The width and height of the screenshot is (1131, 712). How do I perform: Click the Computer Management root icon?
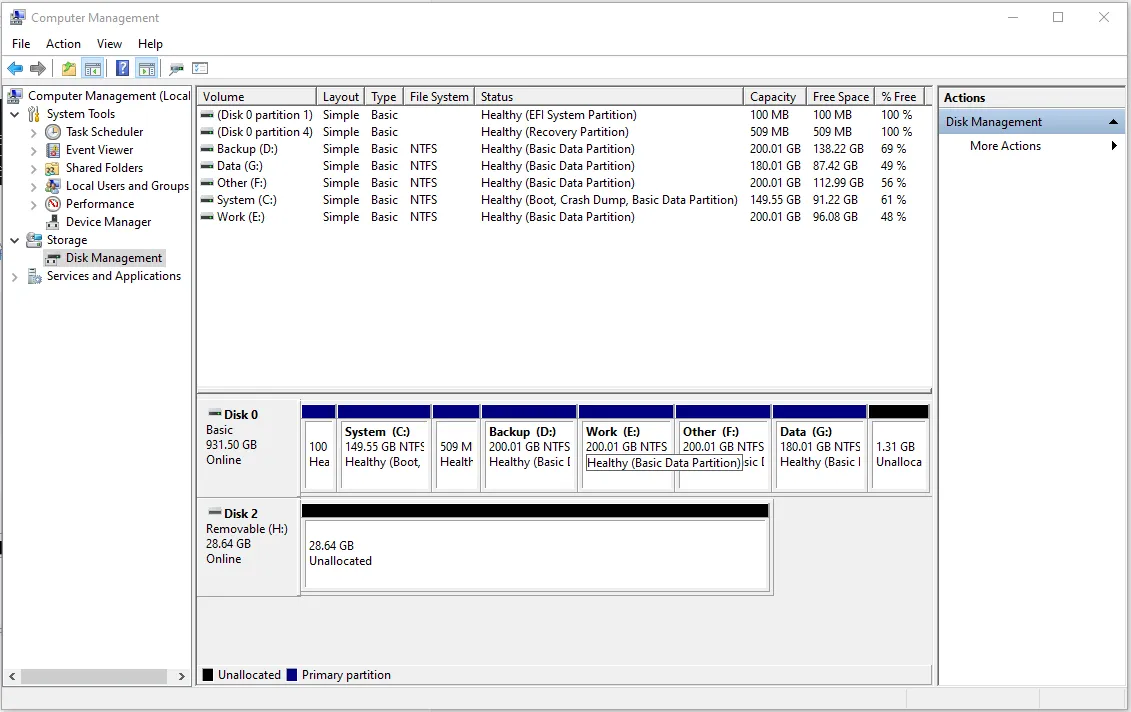[15, 96]
